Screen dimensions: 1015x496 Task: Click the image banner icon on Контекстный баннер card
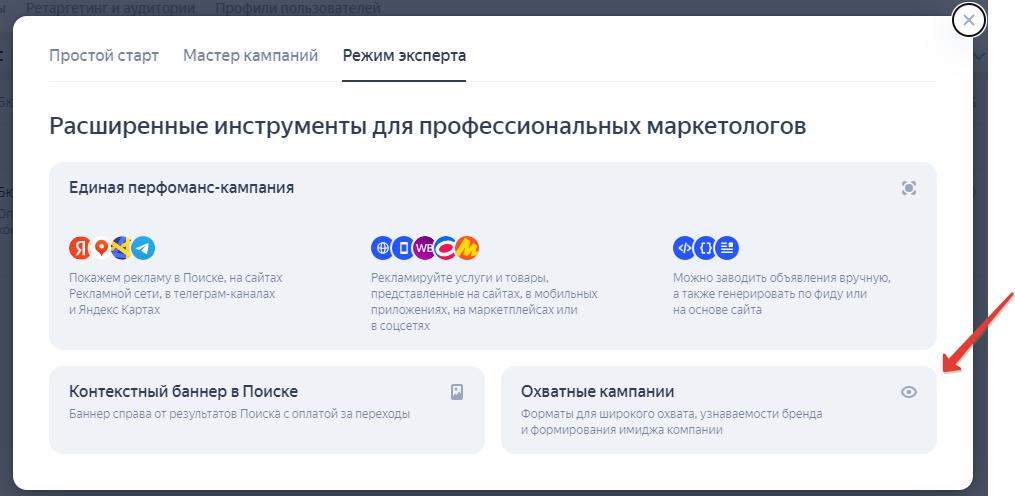[457, 392]
